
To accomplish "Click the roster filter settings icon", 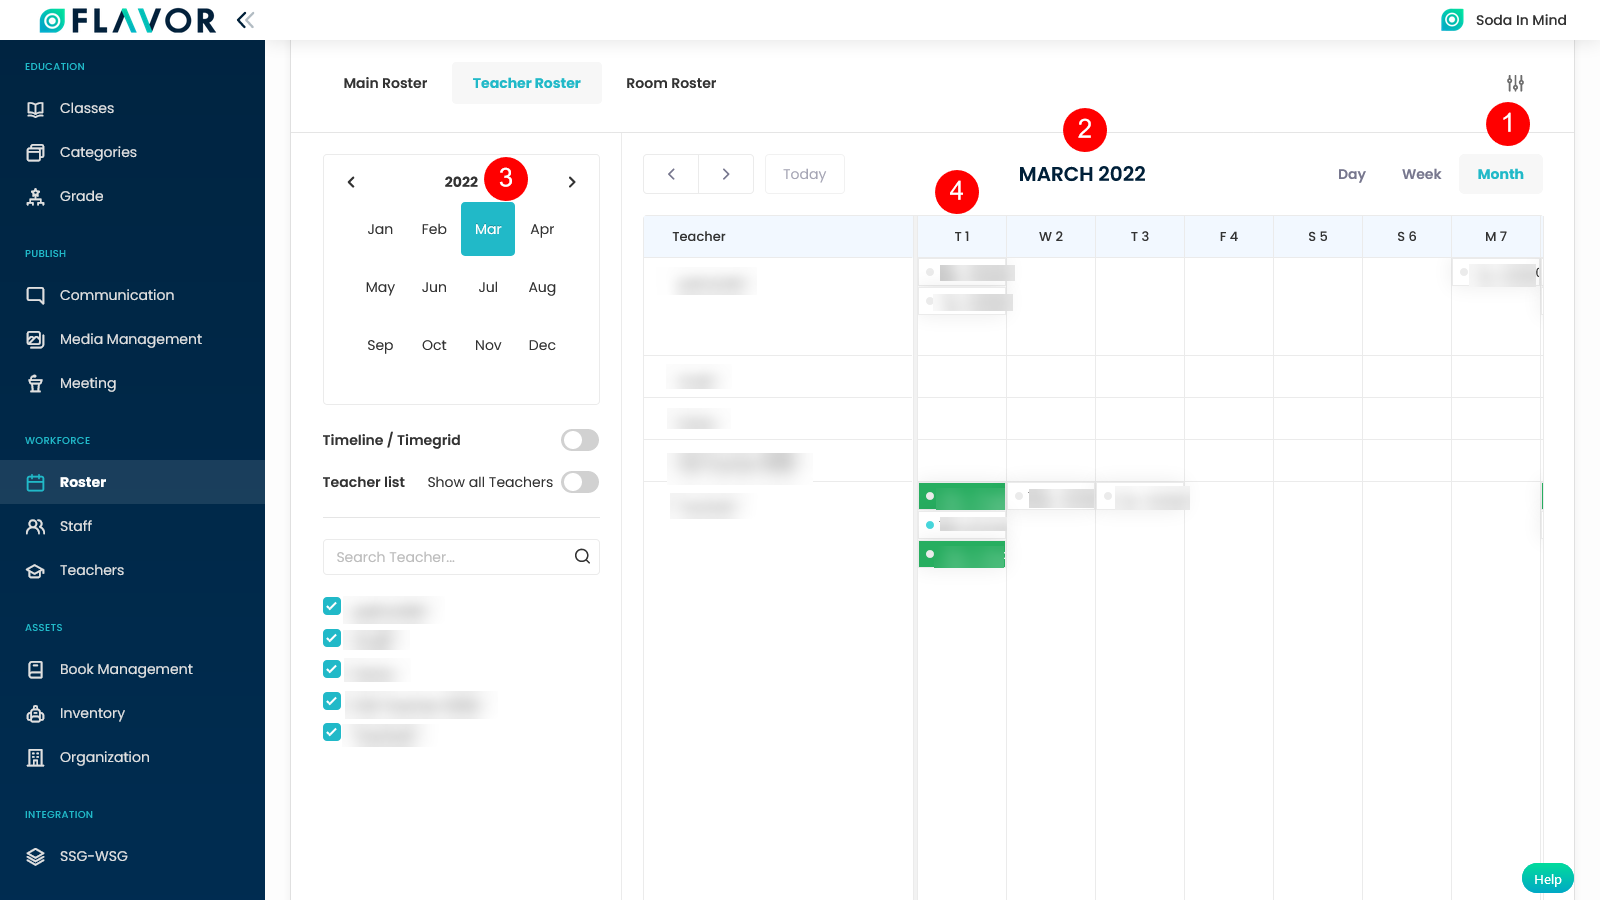I will pyautogui.click(x=1515, y=83).
